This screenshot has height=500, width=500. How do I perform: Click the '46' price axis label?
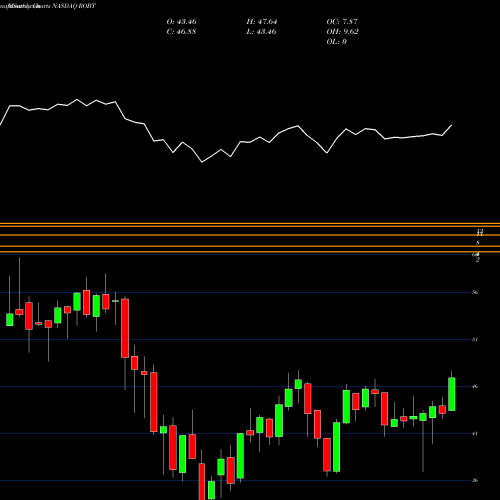tap(475, 386)
